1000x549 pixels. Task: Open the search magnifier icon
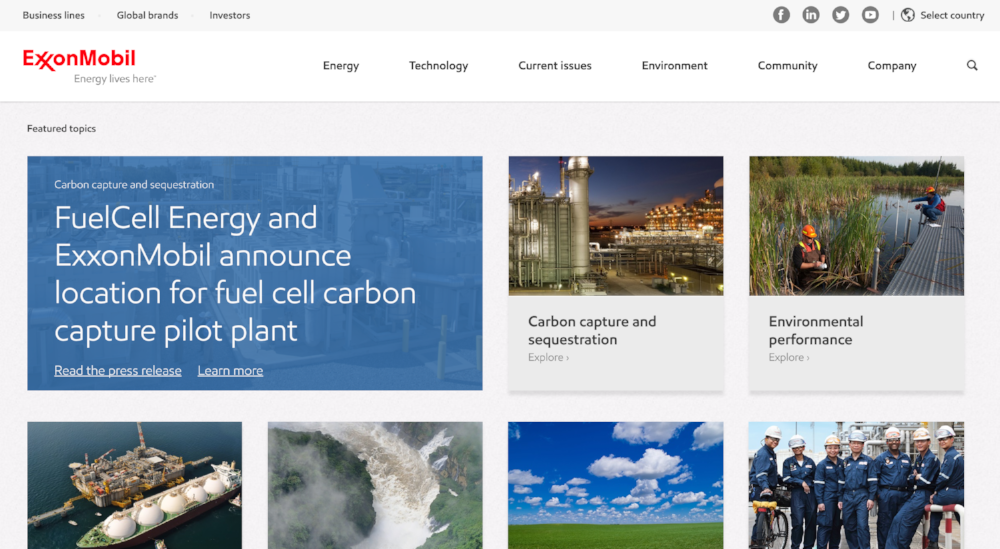(972, 65)
